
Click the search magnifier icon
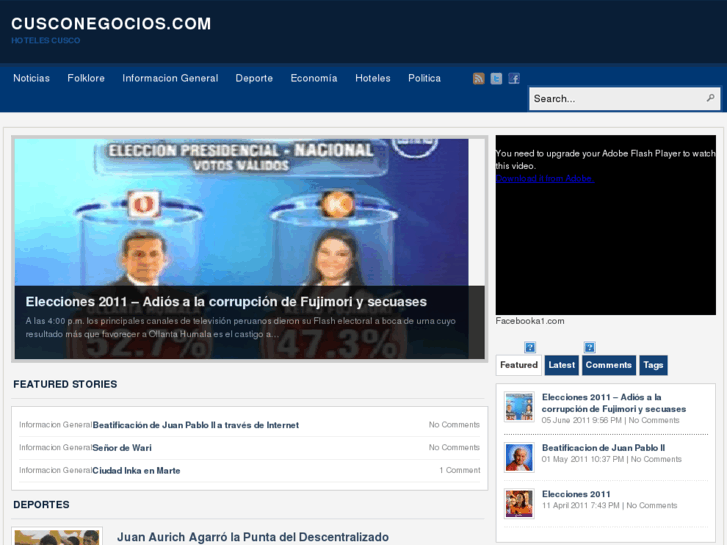click(710, 98)
